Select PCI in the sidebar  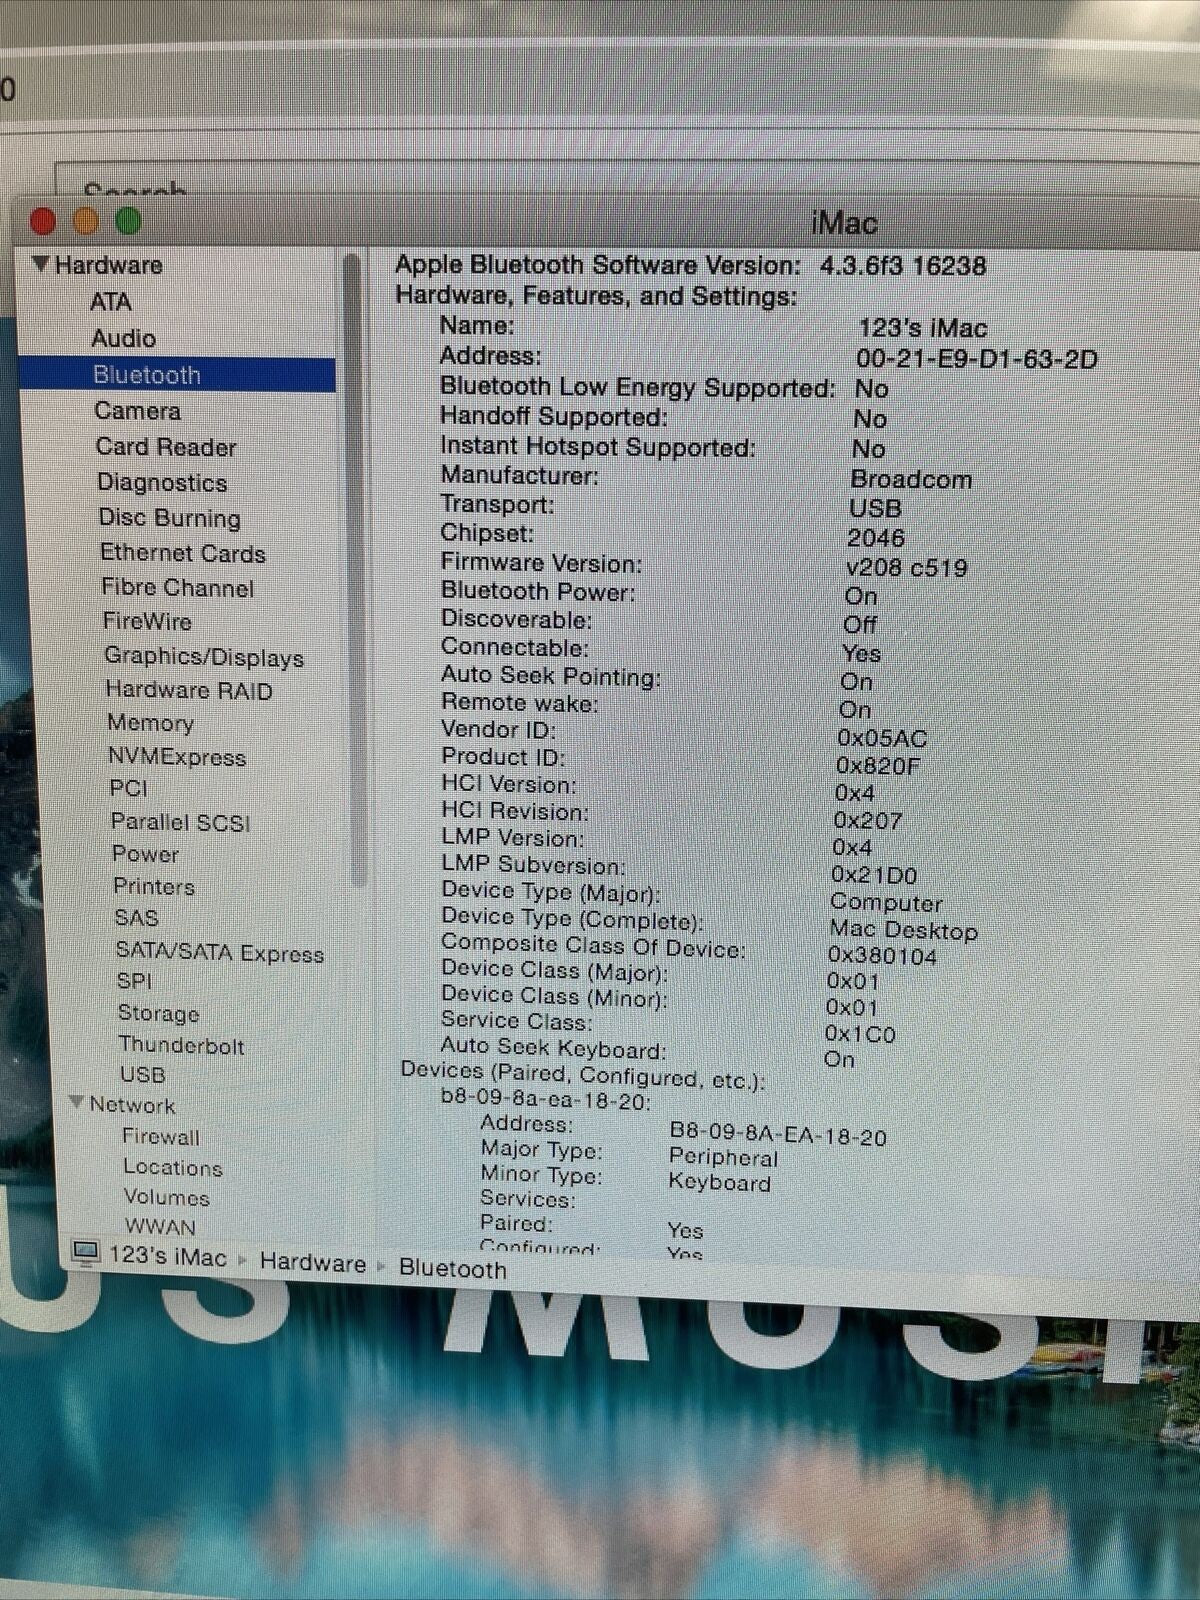[128, 788]
